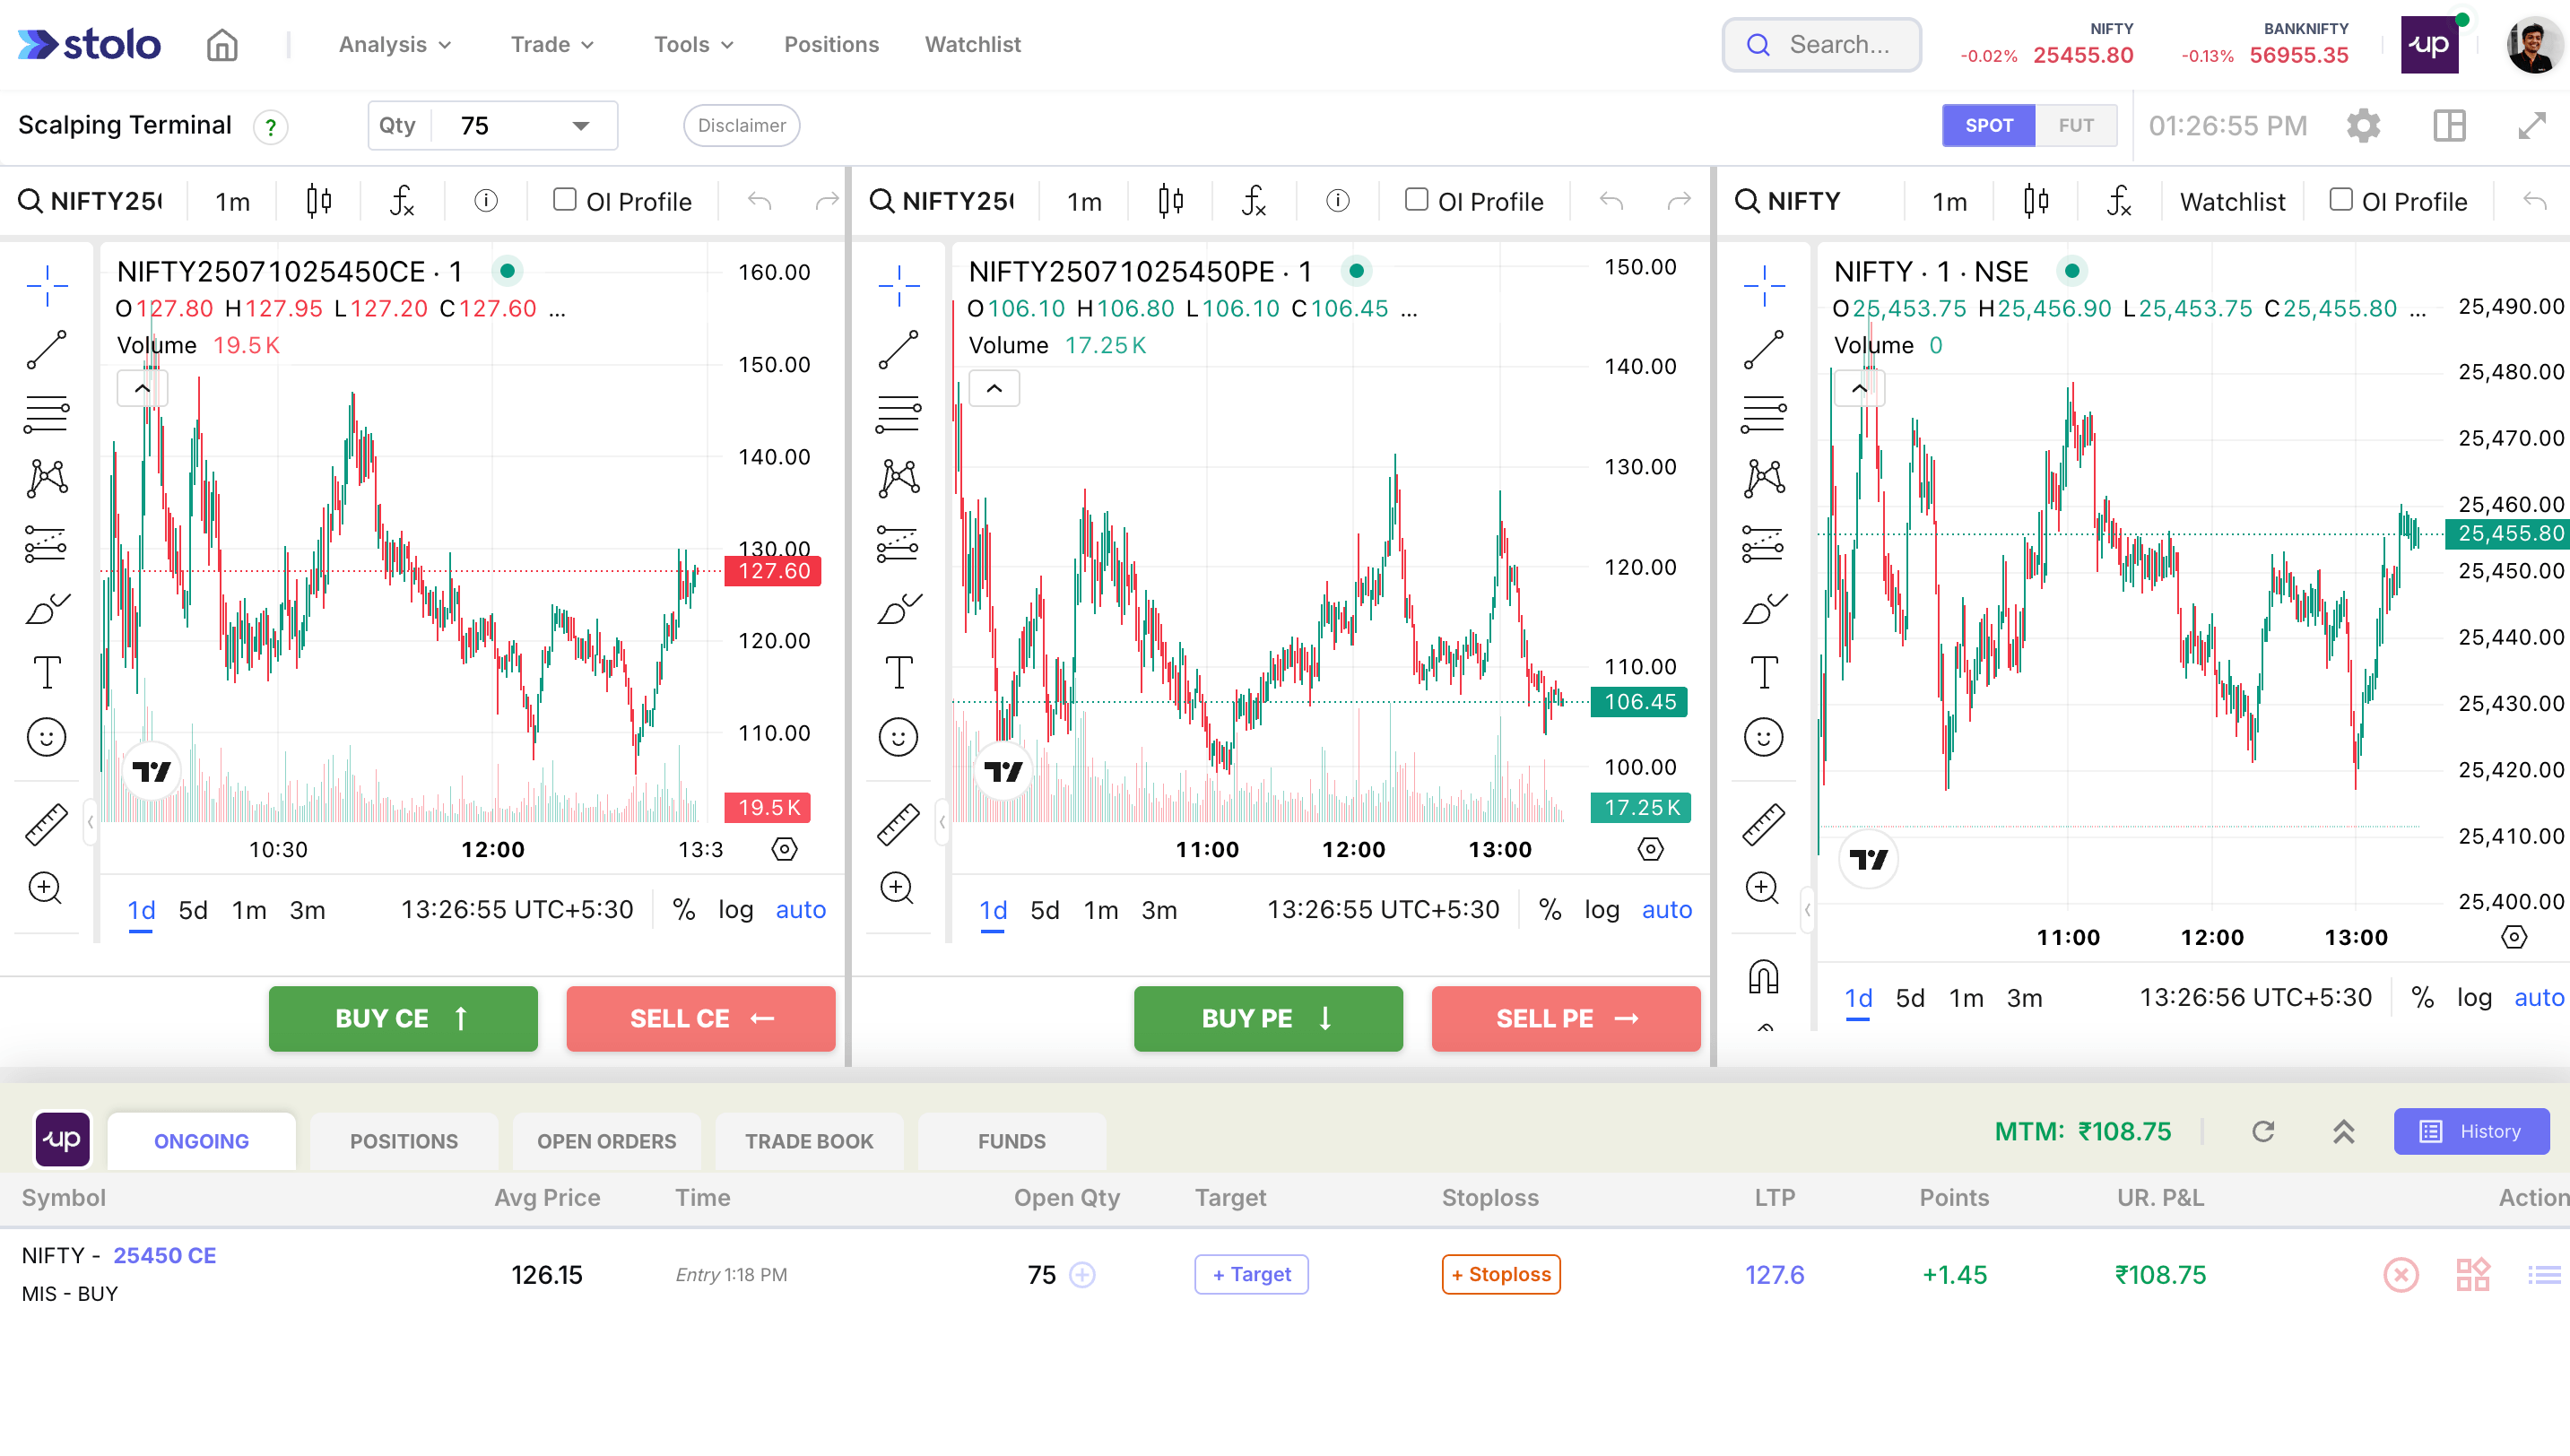The width and height of the screenshot is (2570, 1456).
Task: Open the Scalping Terminal settings gear near the clock
Action: pyautogui.click(x=2364, y=125)
